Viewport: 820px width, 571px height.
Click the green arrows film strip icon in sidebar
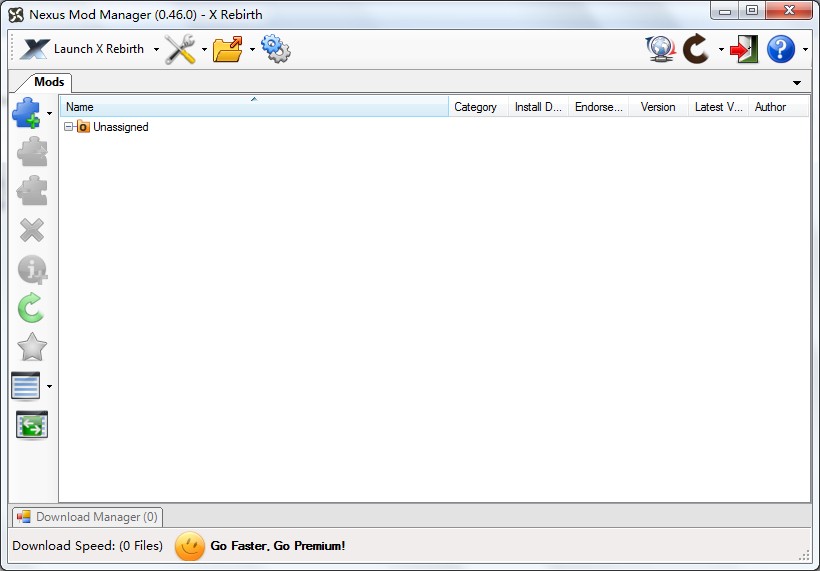click(32, 425)
